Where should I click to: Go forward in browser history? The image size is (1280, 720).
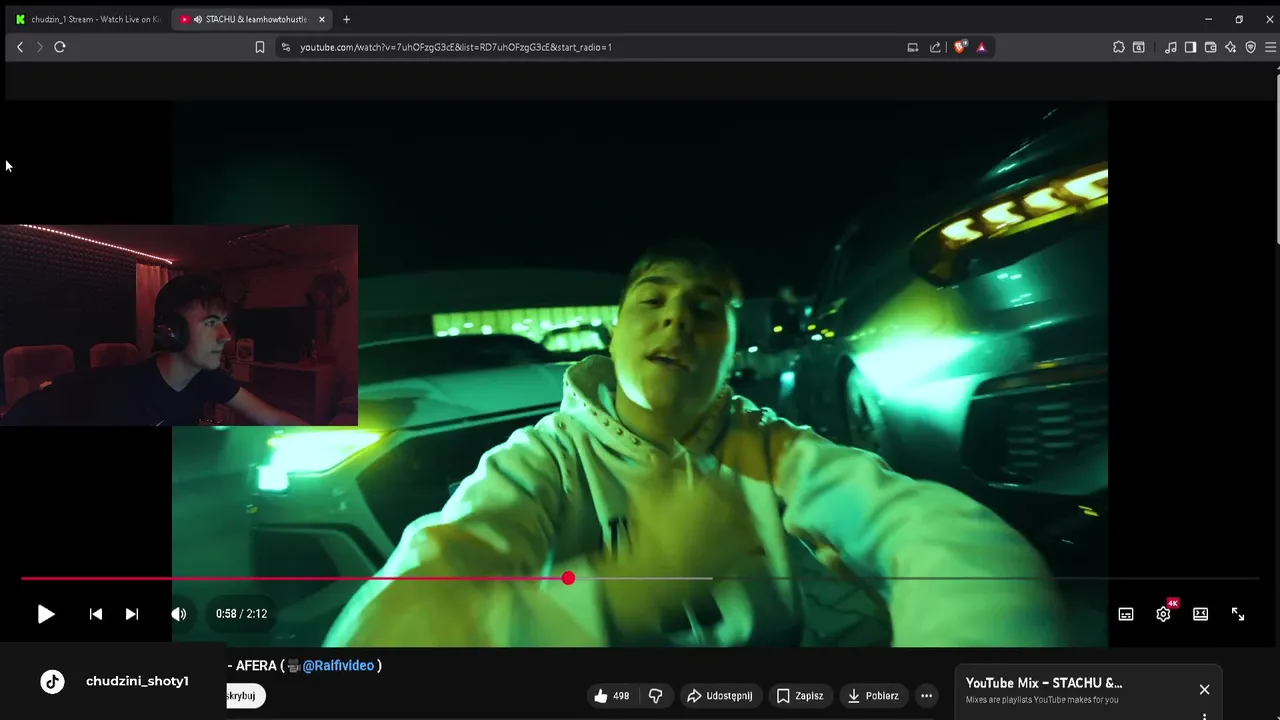click(39, 47)
